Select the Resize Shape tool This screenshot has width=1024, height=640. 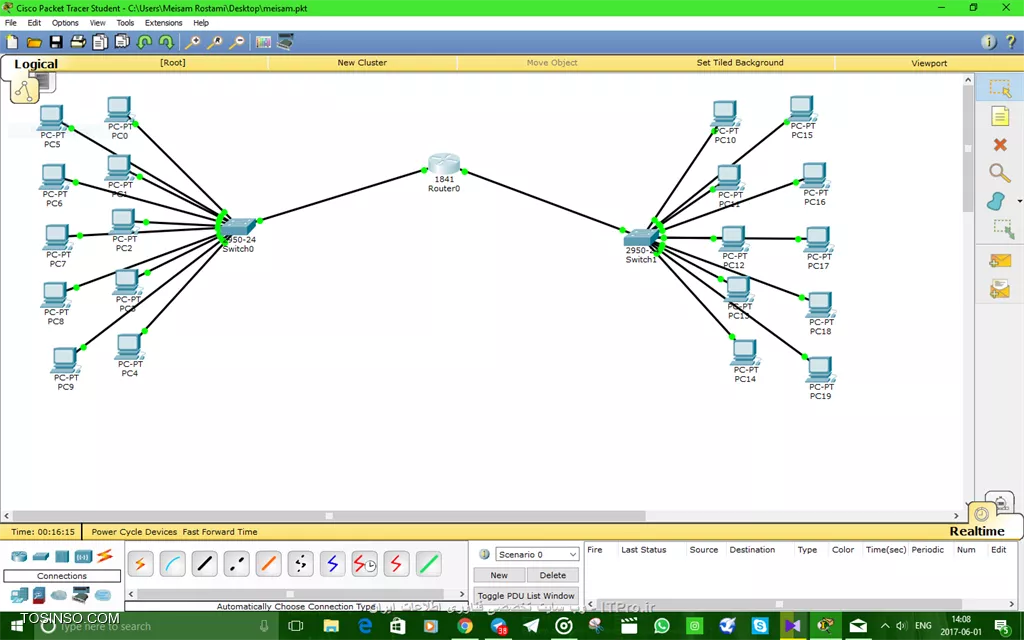pos(1002,229)
